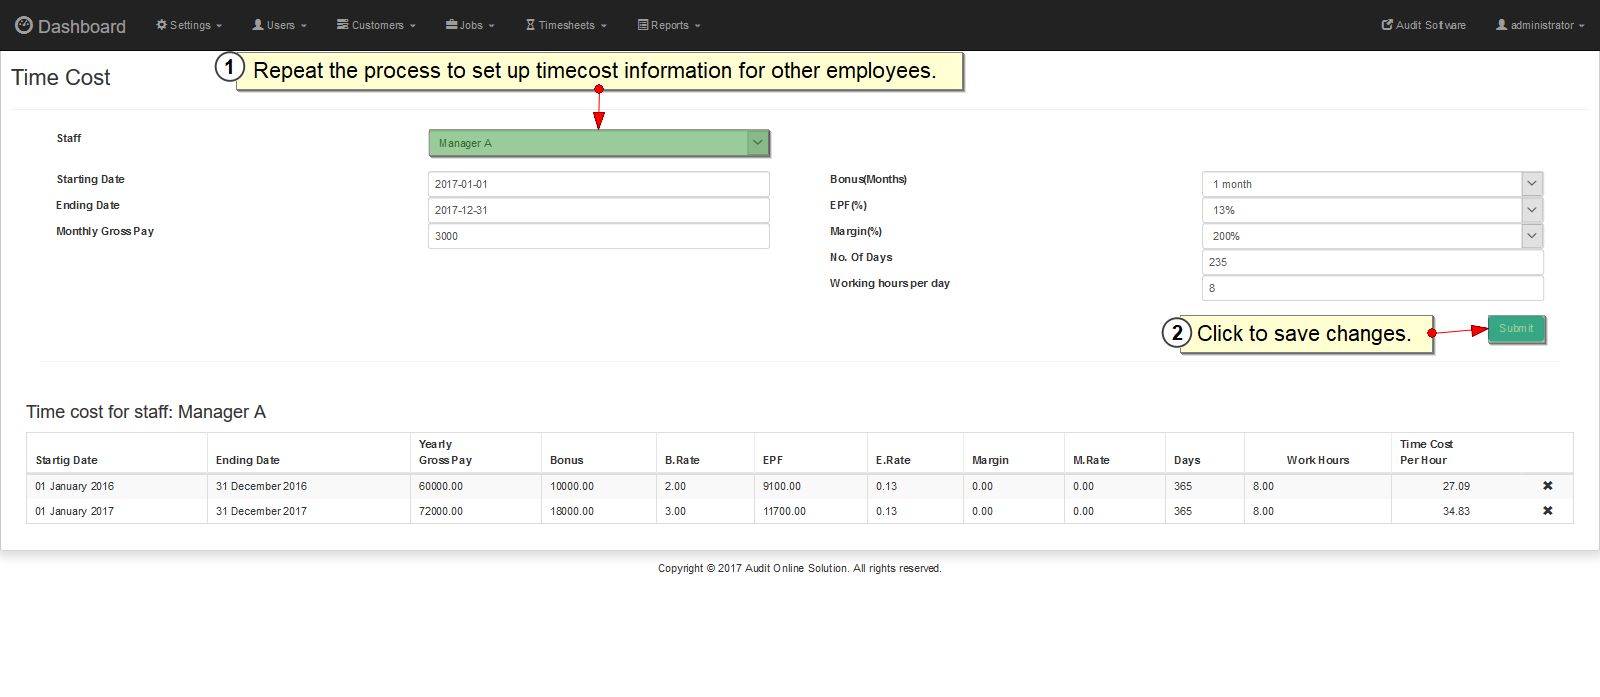This screenshot has width=1600, height=697.
Task: Open the Users menu
Action: 279,25
